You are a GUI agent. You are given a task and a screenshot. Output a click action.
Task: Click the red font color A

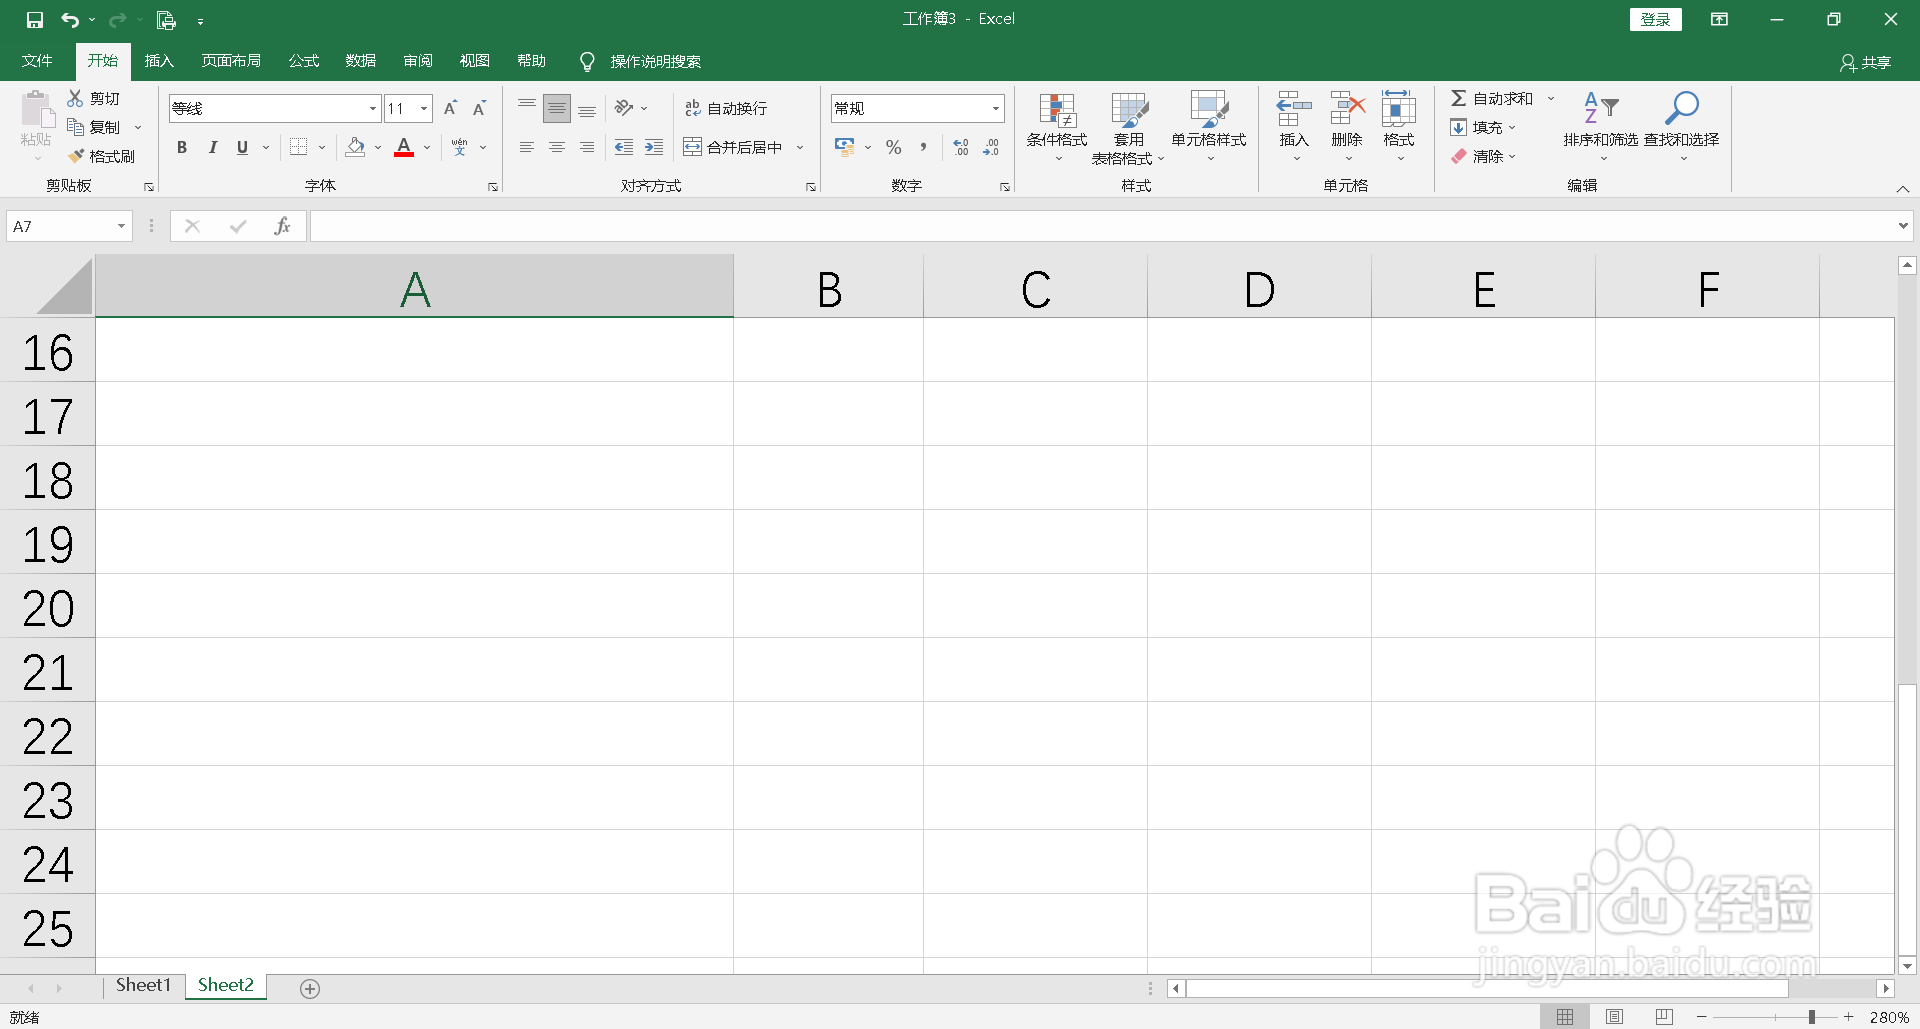404,147
